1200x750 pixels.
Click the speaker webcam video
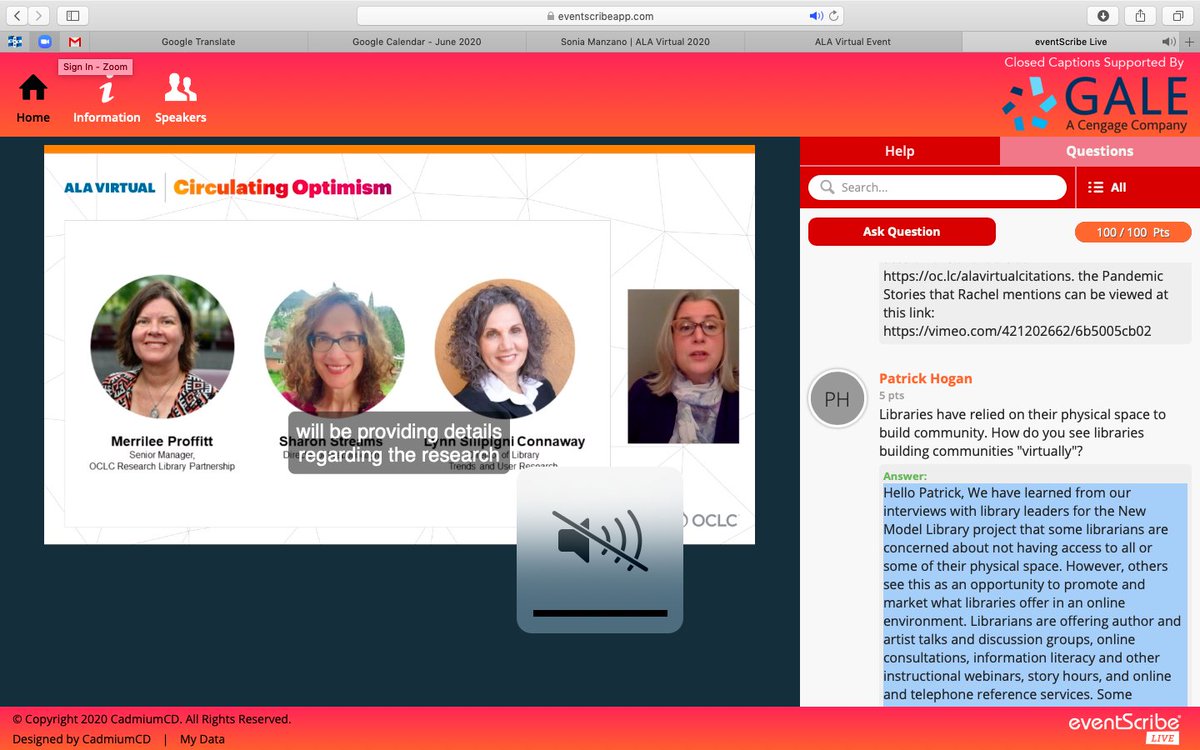point(683,366)
